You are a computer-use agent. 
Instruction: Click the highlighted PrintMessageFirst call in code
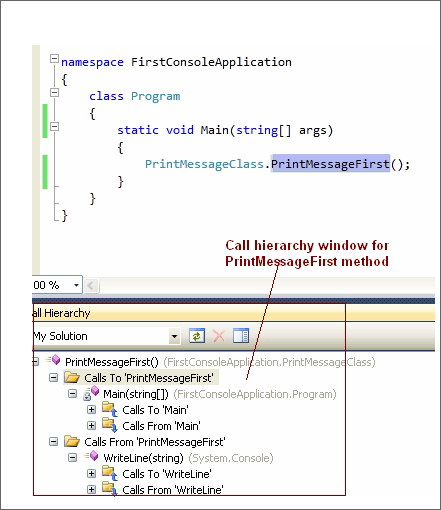click(x=330, y=164)
